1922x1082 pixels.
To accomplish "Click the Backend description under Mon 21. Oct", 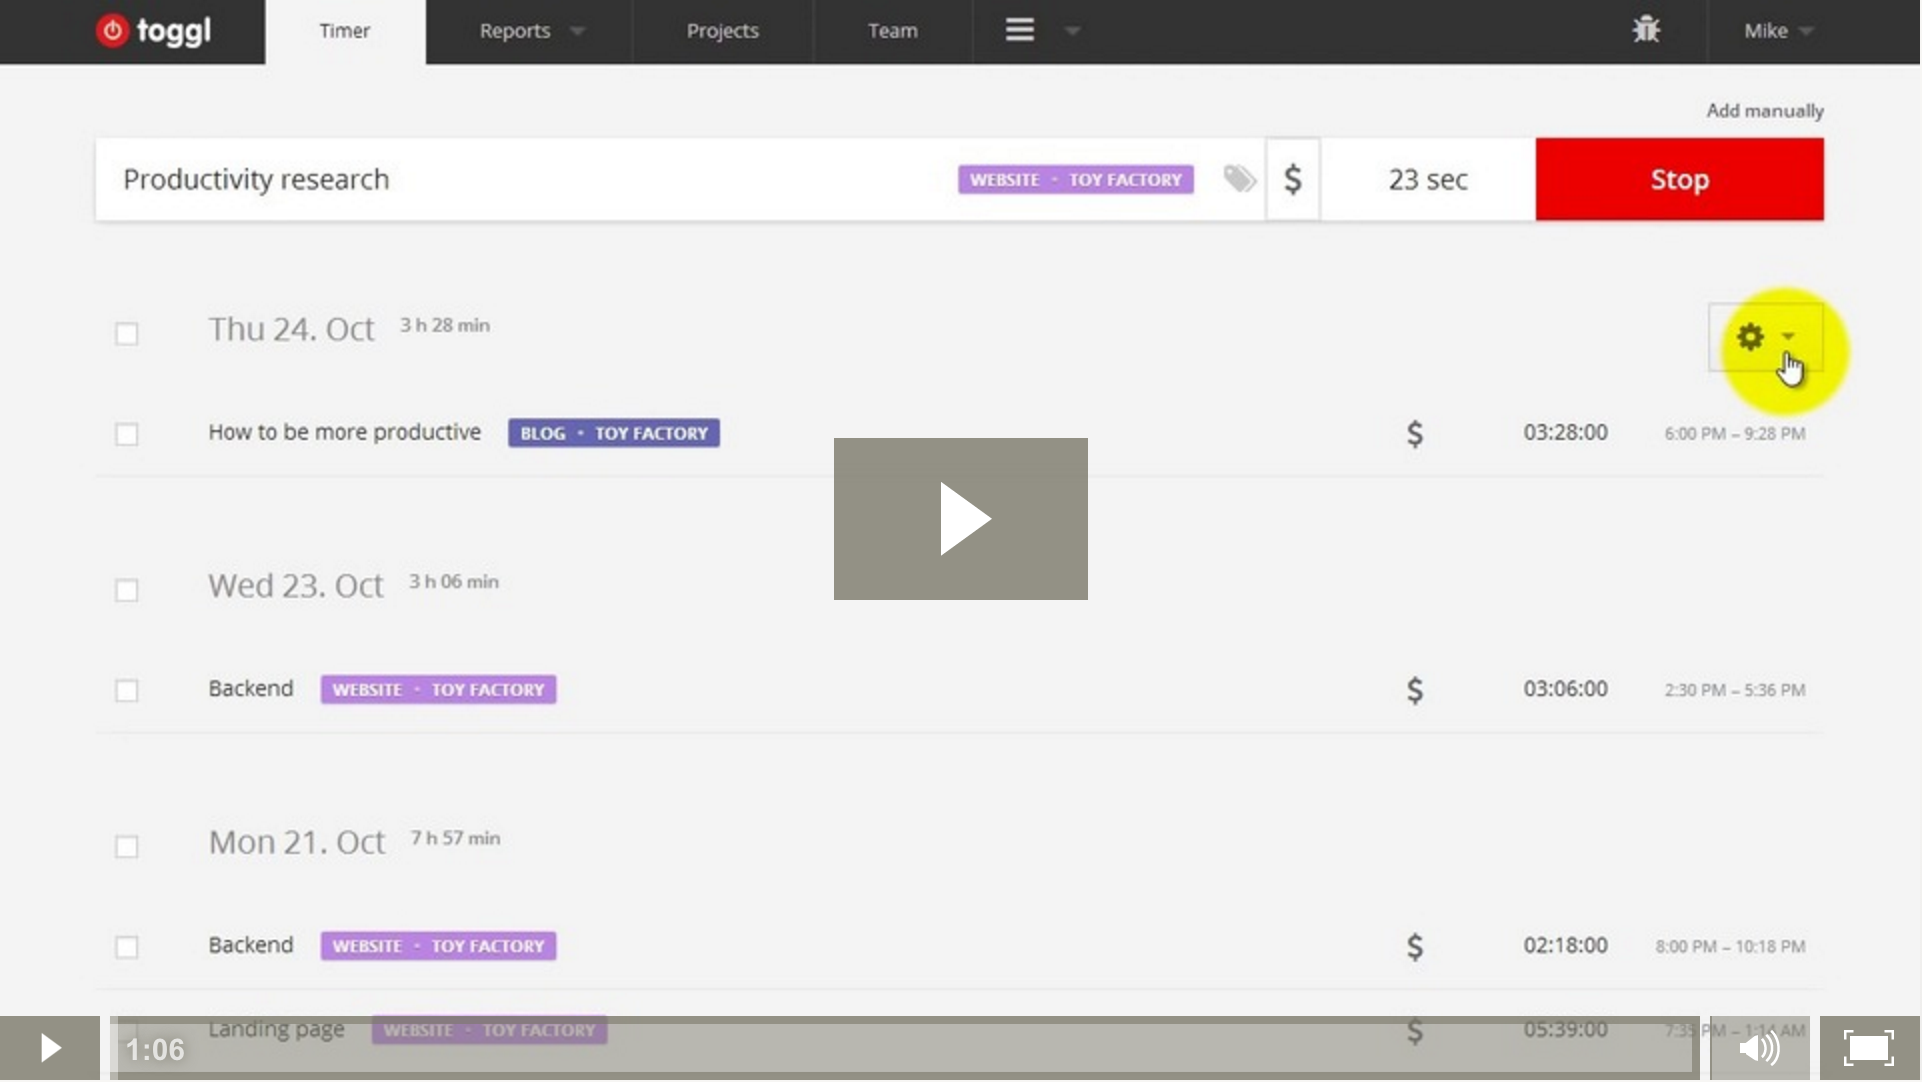I will tap(251, 945).
